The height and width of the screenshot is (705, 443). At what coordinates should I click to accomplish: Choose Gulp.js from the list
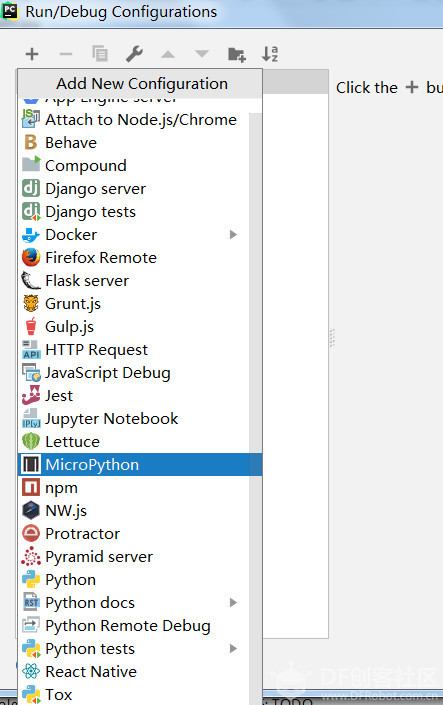point(133,326)
